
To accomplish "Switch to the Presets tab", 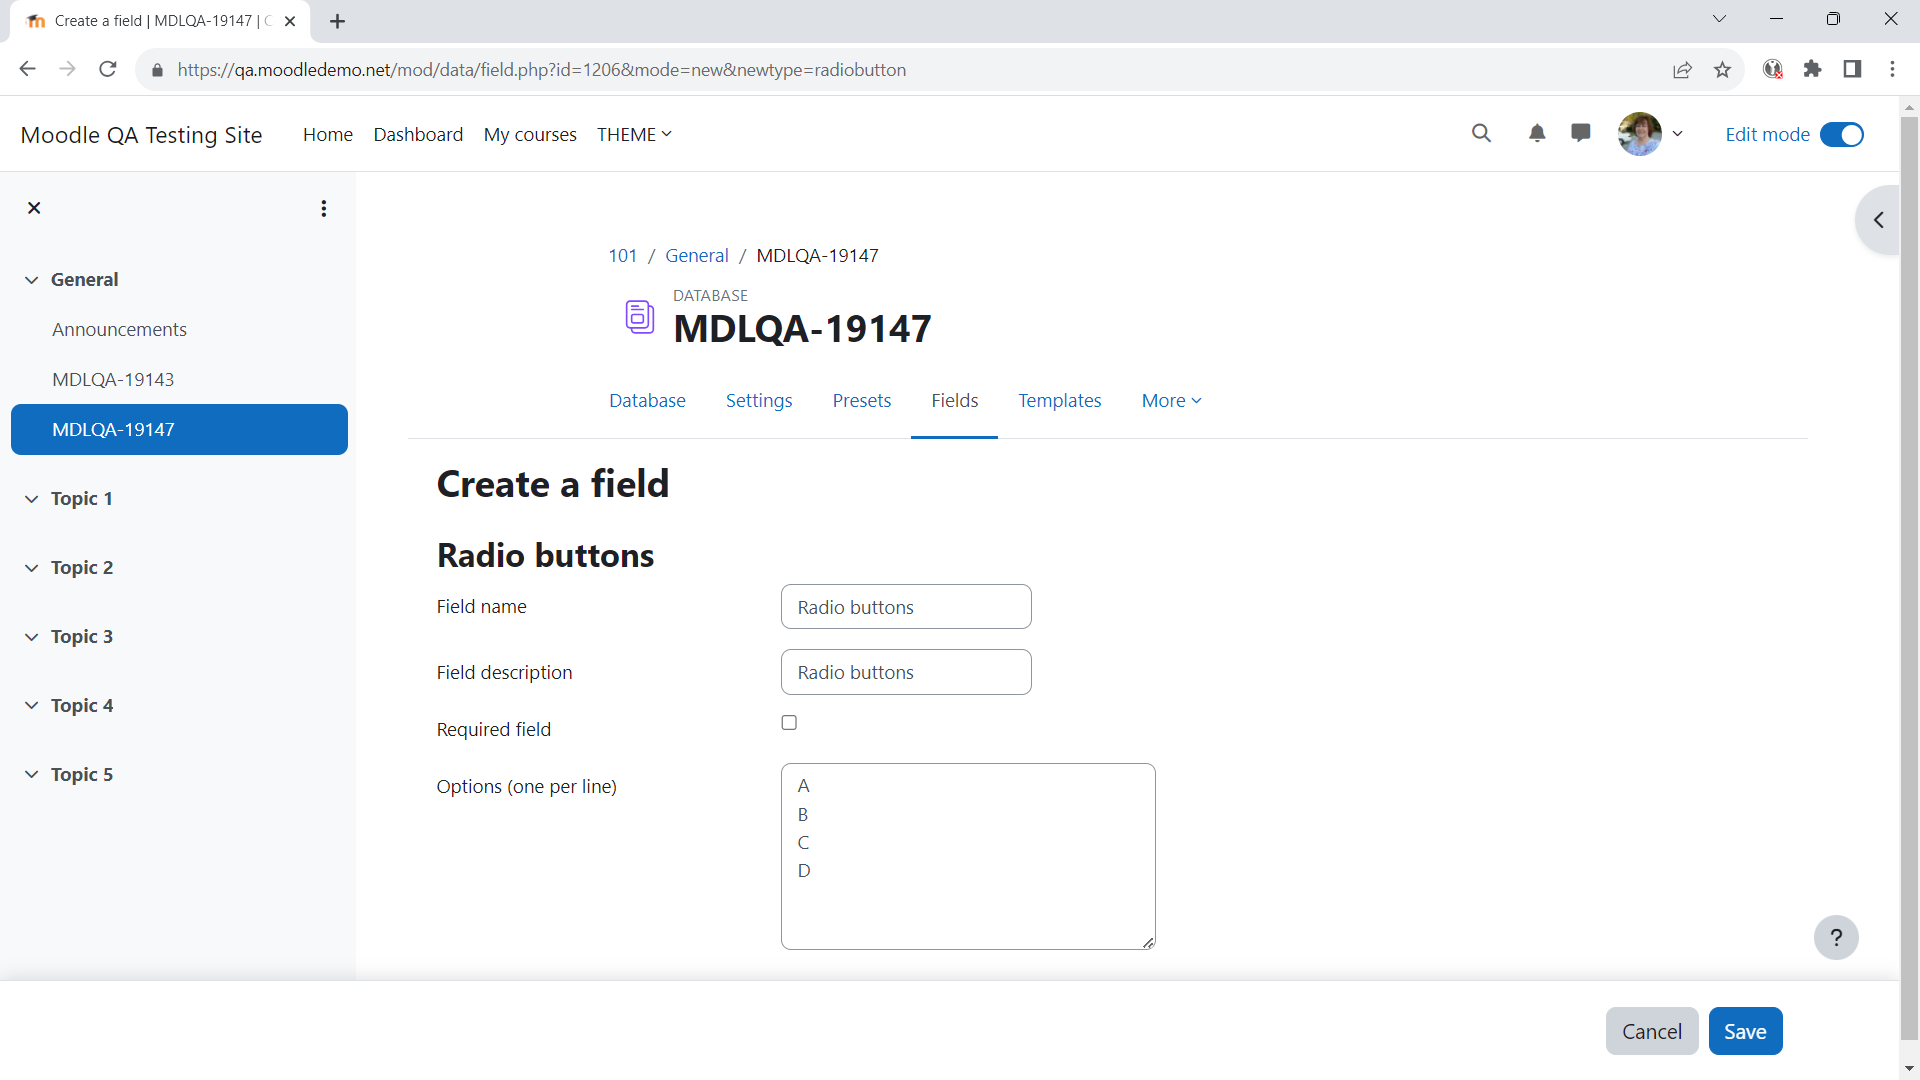I will tap(862, 400).
